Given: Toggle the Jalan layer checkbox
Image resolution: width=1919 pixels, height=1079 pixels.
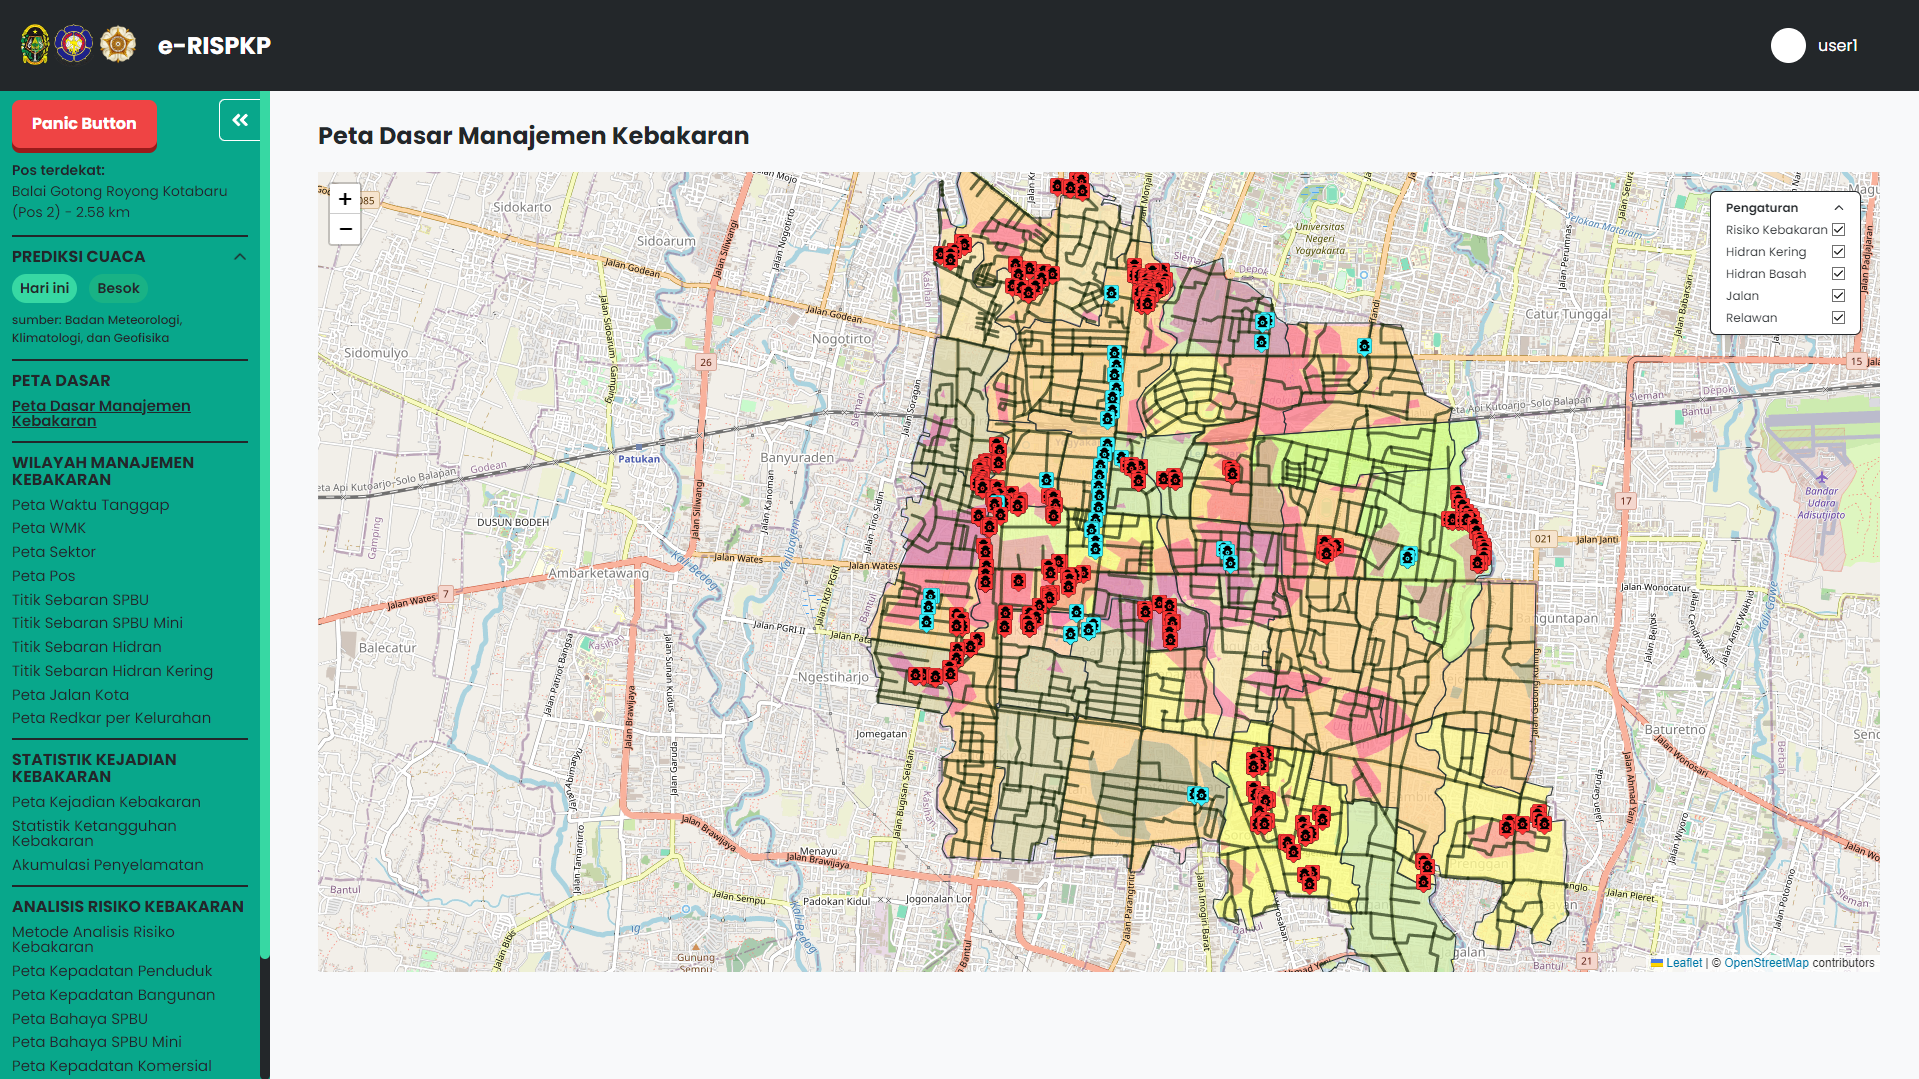Looking at the screenshot, I should coord(1838,296).
